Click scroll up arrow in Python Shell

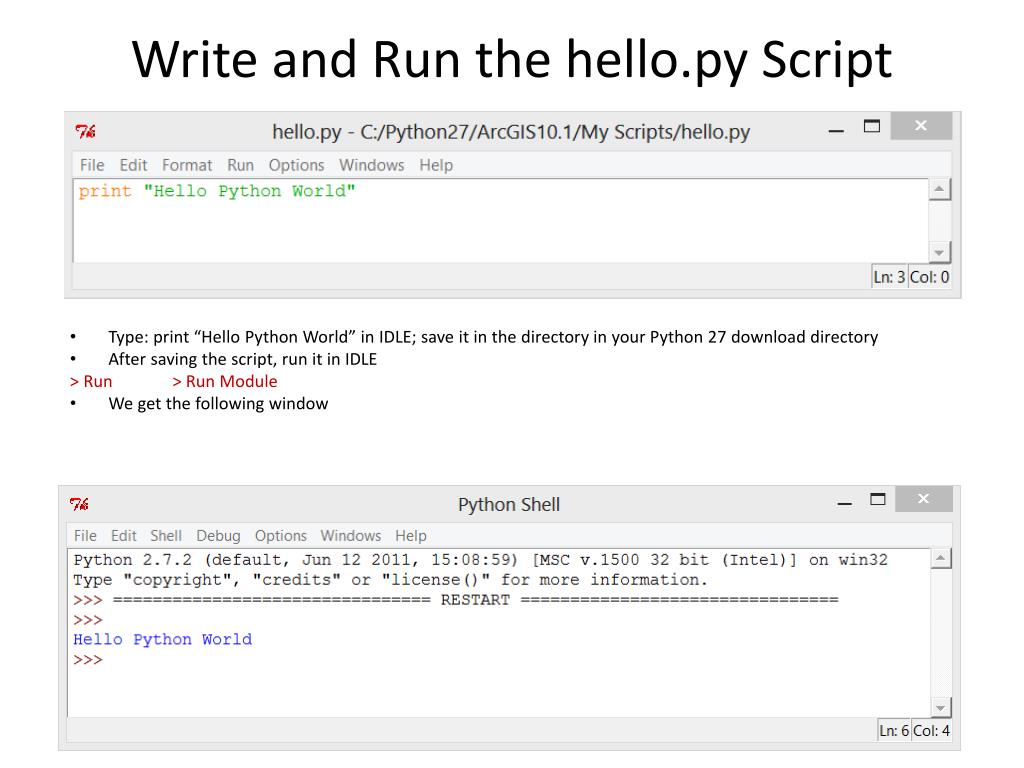click(x=941, y=558)
